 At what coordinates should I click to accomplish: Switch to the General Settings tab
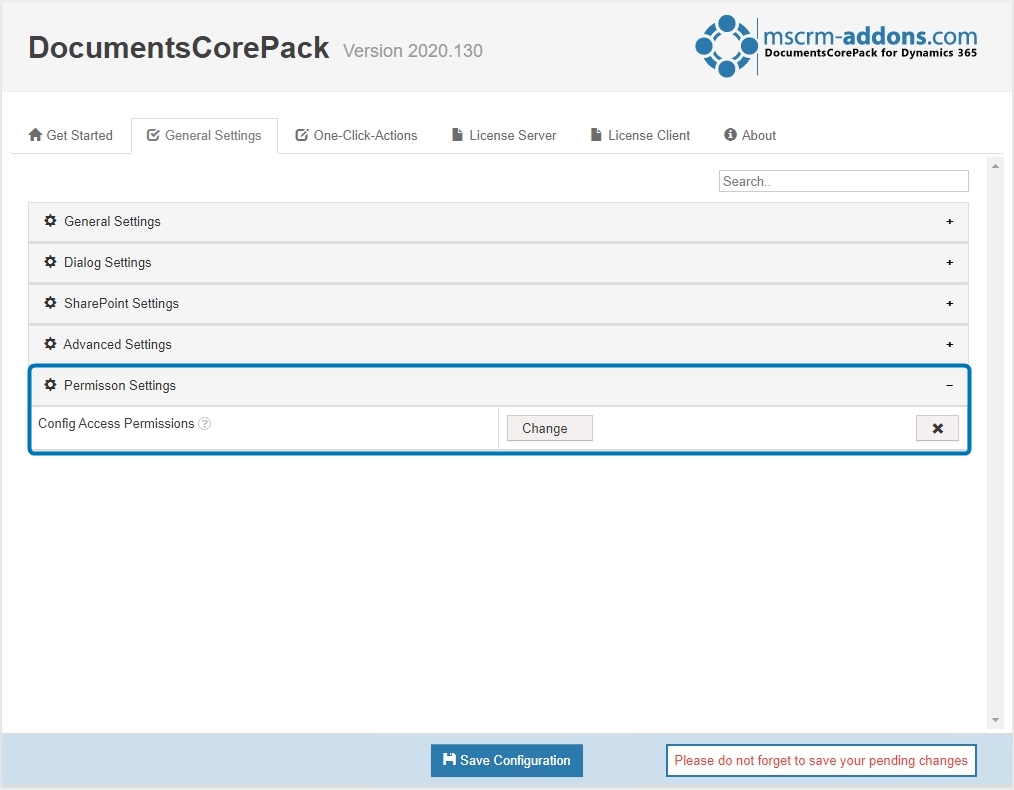[x=204, y=135]
